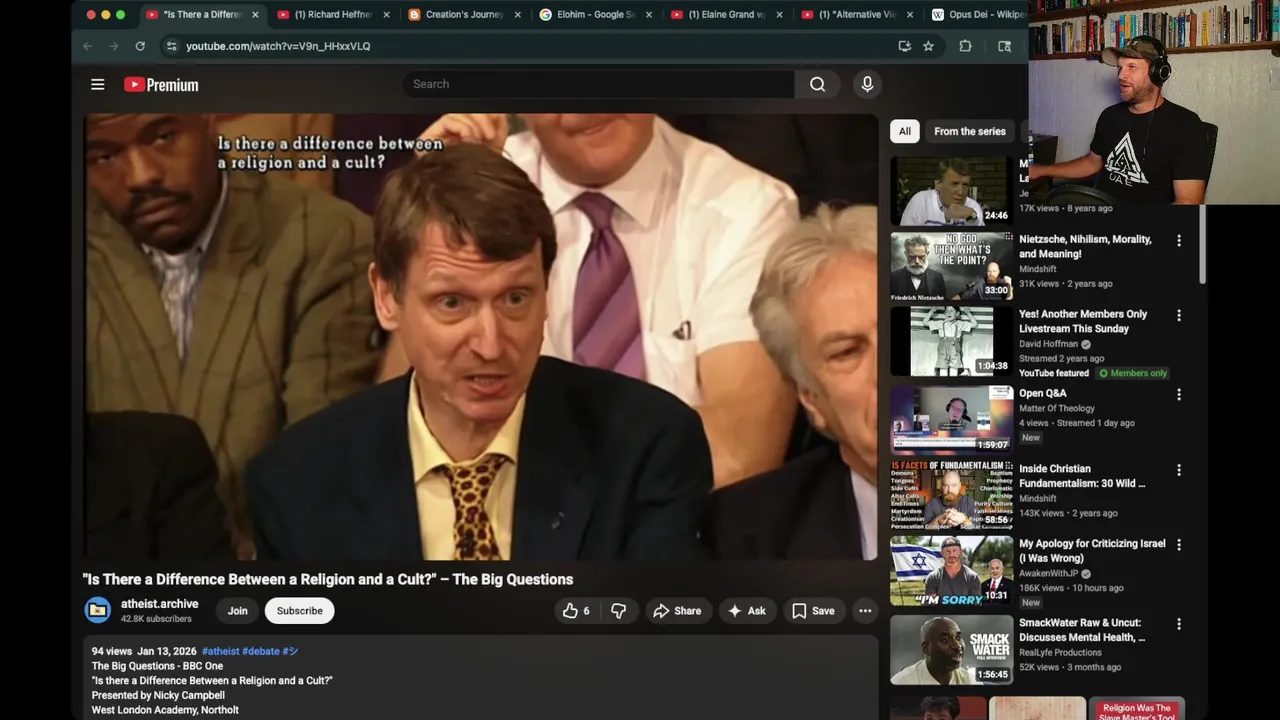Close the Elohim Google Search tab
This screenshot has width=1280, height=720.
648,15
